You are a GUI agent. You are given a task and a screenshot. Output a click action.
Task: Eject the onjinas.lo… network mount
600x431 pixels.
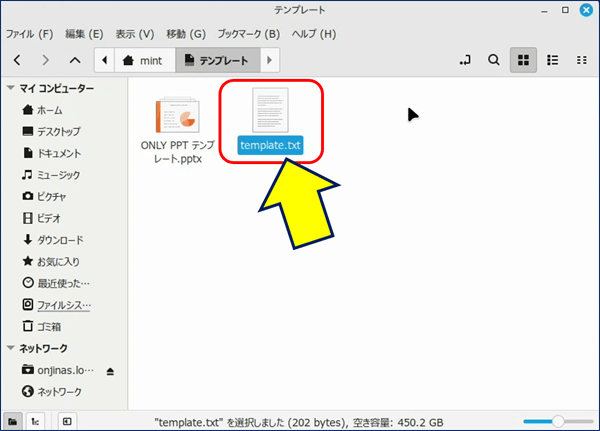point(110,371)
